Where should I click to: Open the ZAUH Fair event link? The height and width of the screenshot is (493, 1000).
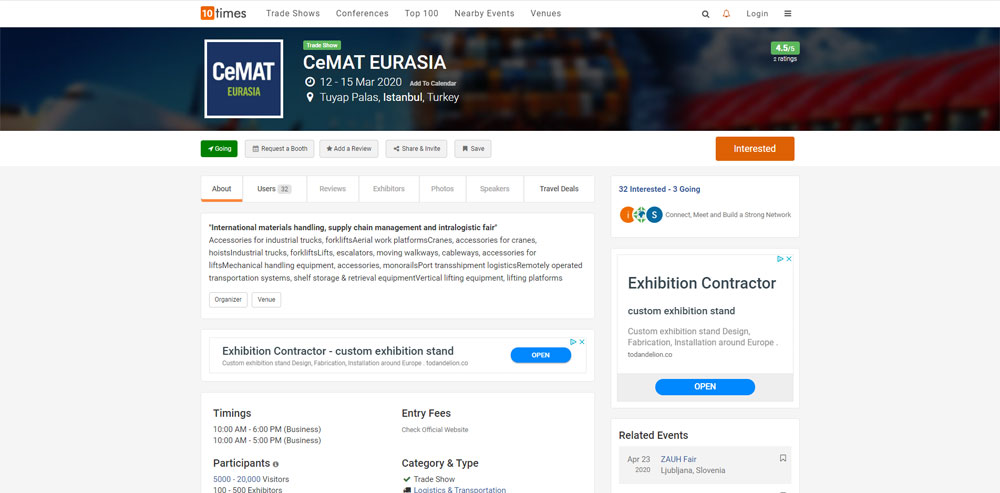coord(679,459)
